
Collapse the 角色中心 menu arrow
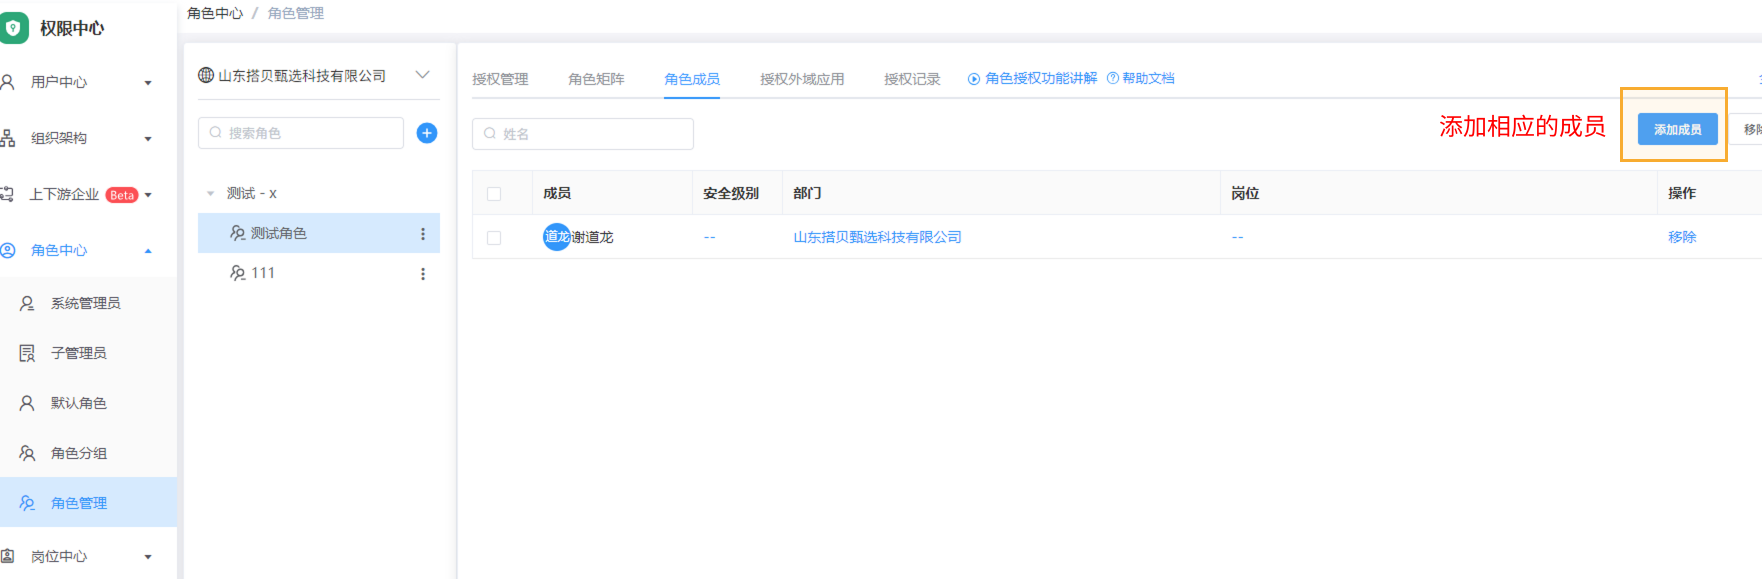(148, 251)
